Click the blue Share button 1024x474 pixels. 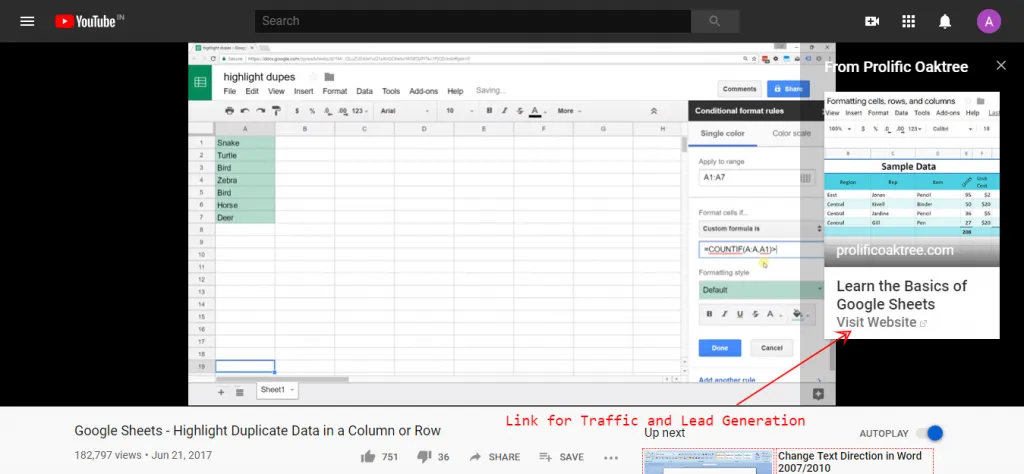[788, 89]
